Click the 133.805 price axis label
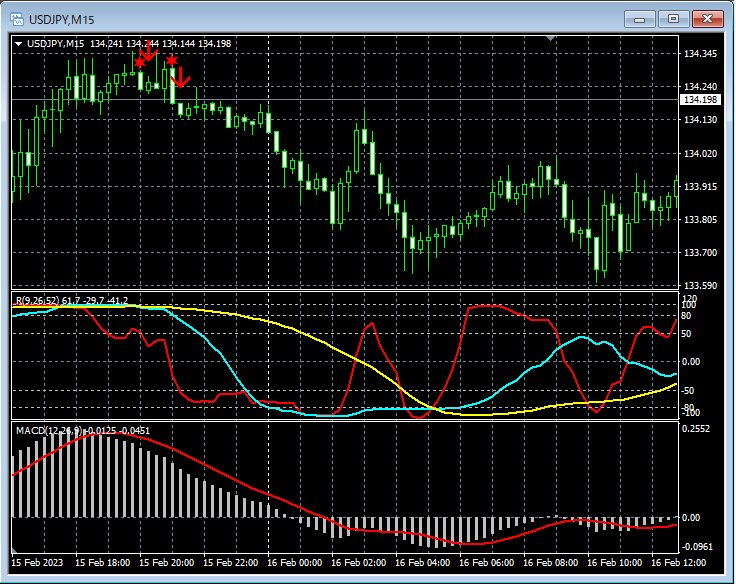 tap(699, 219)
